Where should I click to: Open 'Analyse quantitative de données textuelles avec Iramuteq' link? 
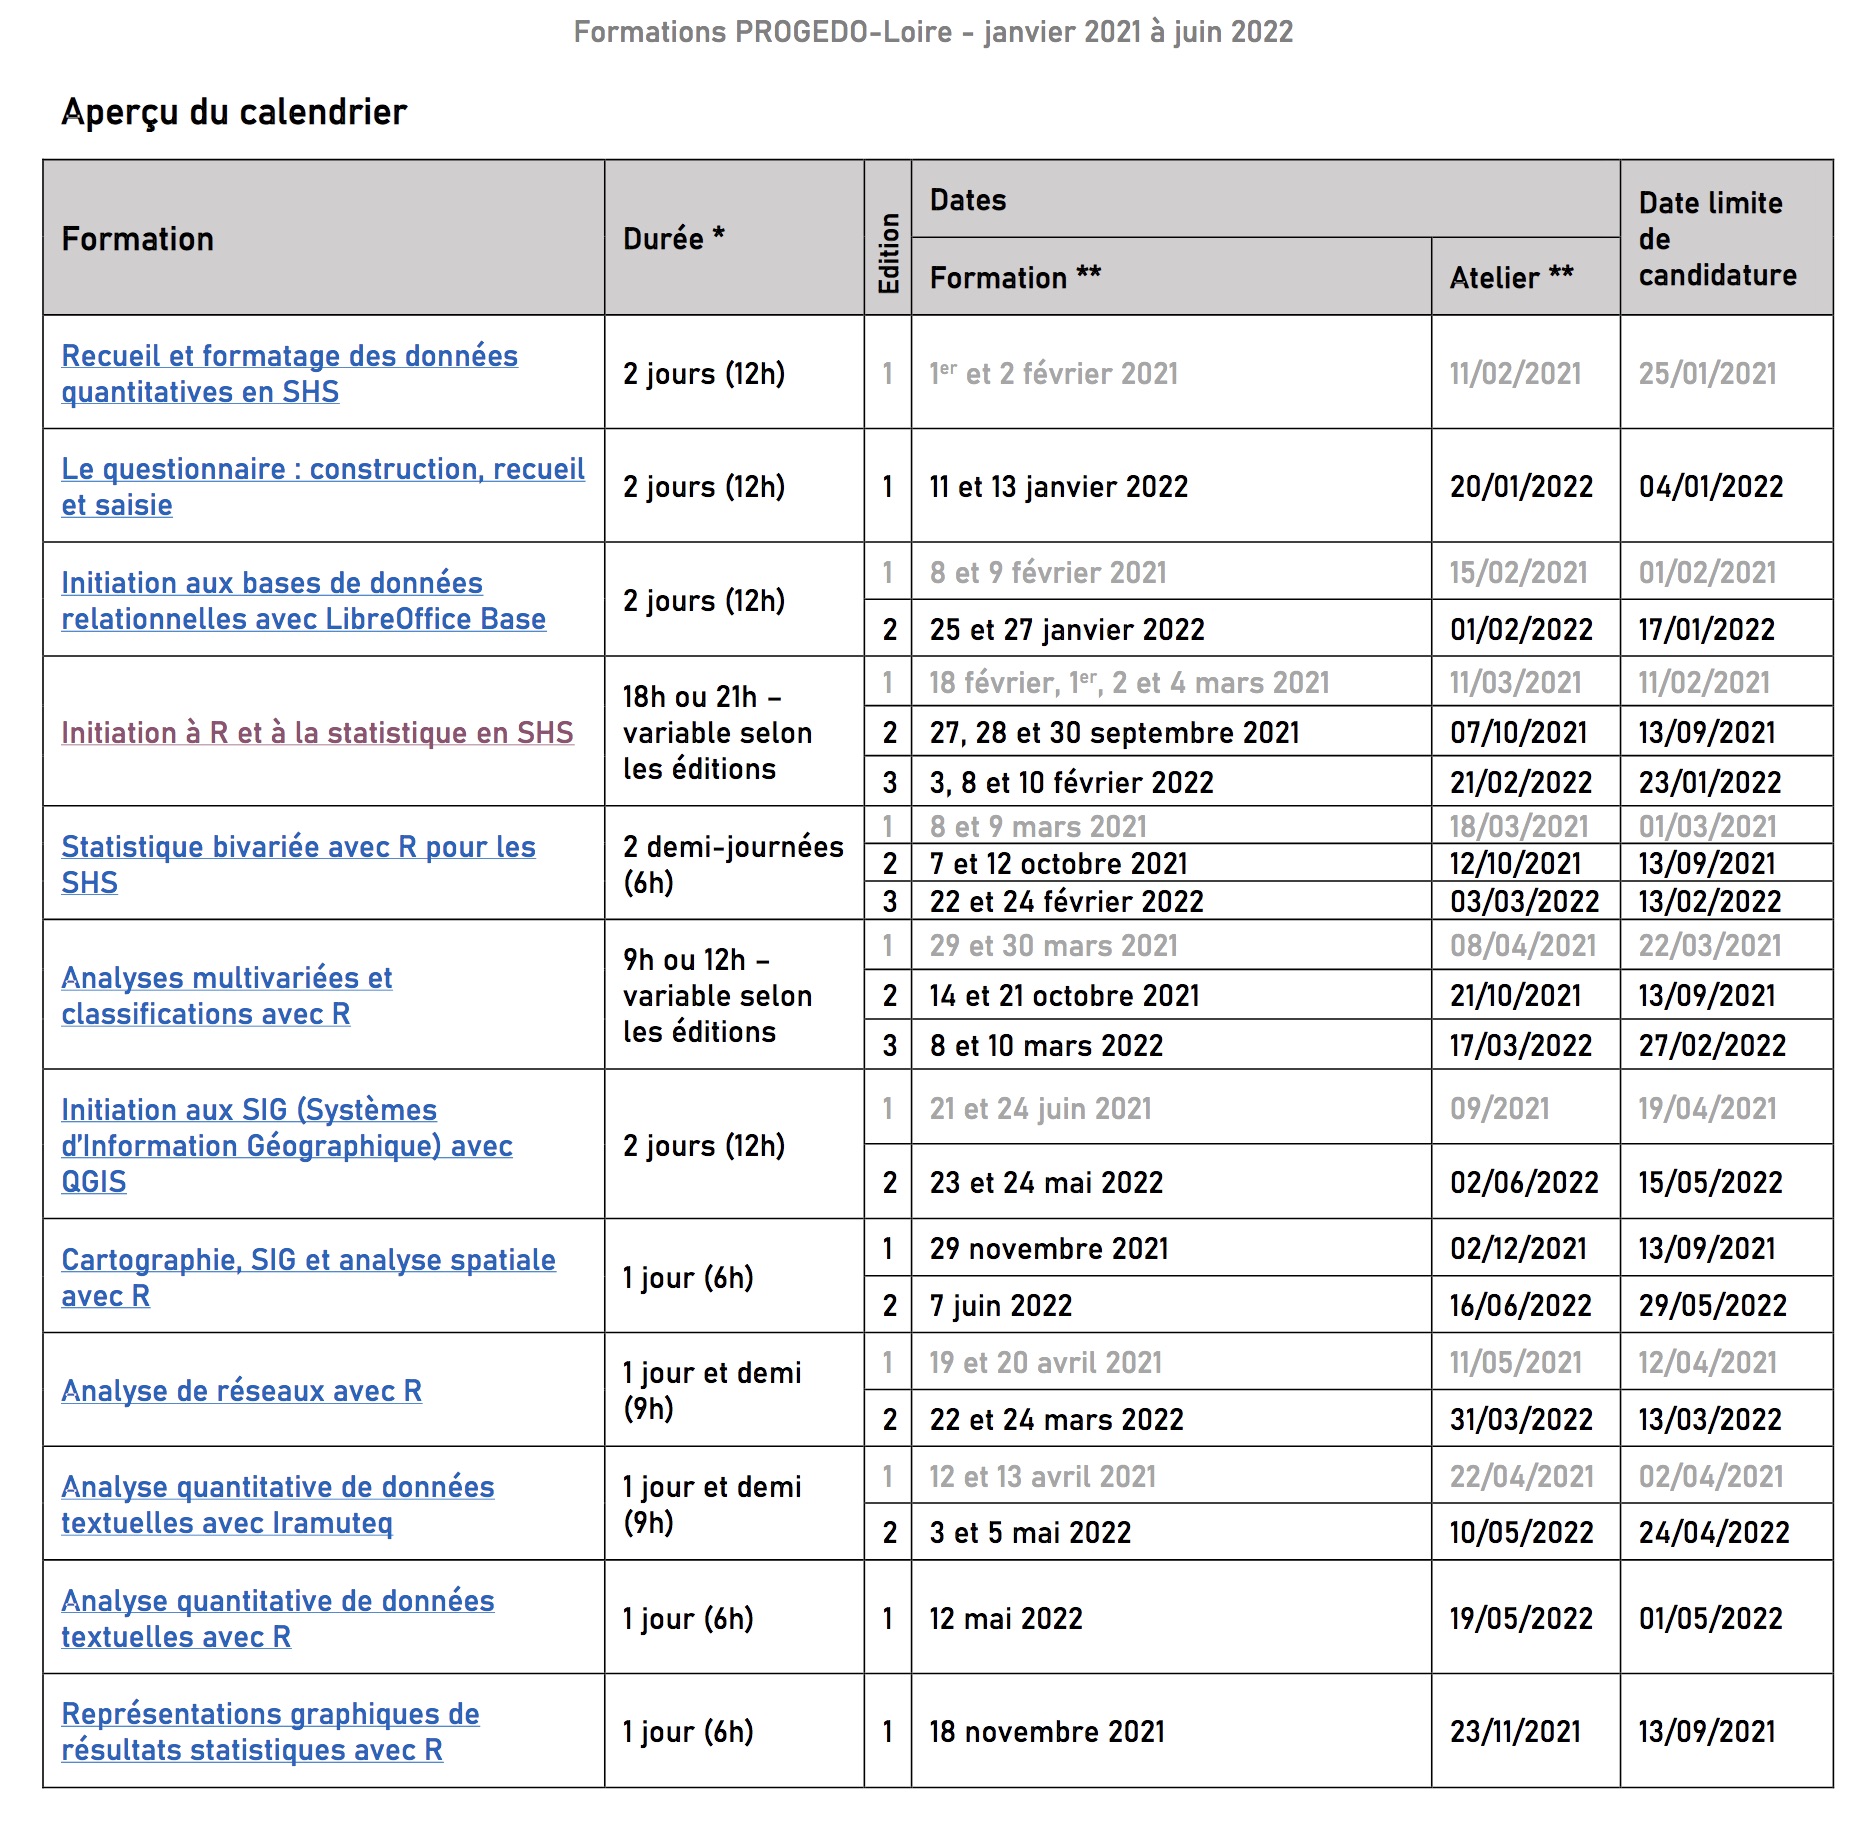pos(278,1504)
